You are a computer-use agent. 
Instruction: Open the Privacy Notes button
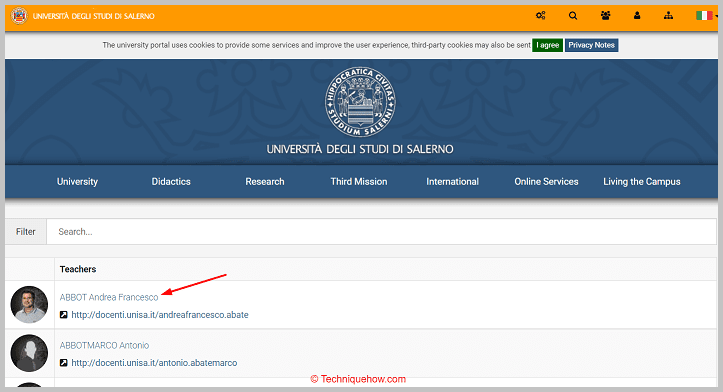click(x=592, y=45)
